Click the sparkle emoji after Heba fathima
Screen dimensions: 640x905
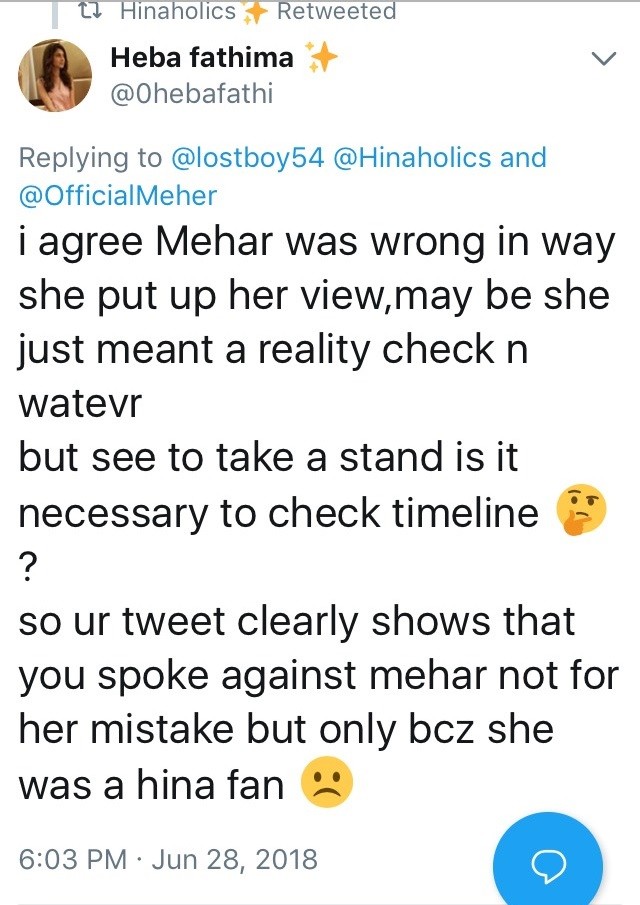pyautogui.click(x=320, y=57)
